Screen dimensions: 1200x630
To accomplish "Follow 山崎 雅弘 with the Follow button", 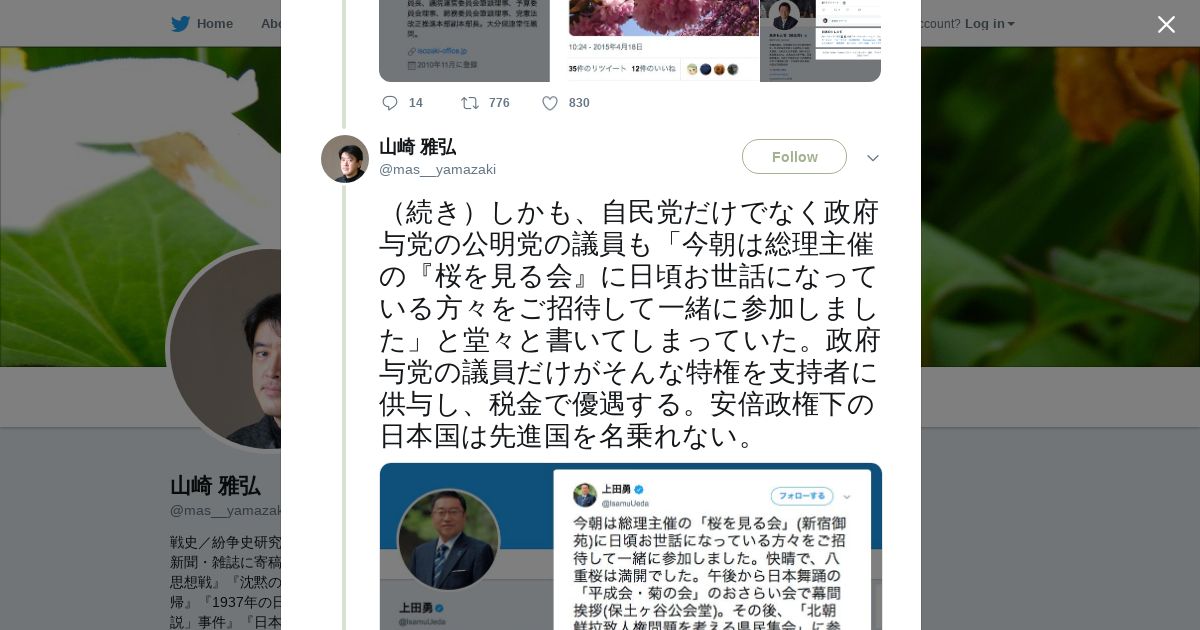I will (794, 157).
